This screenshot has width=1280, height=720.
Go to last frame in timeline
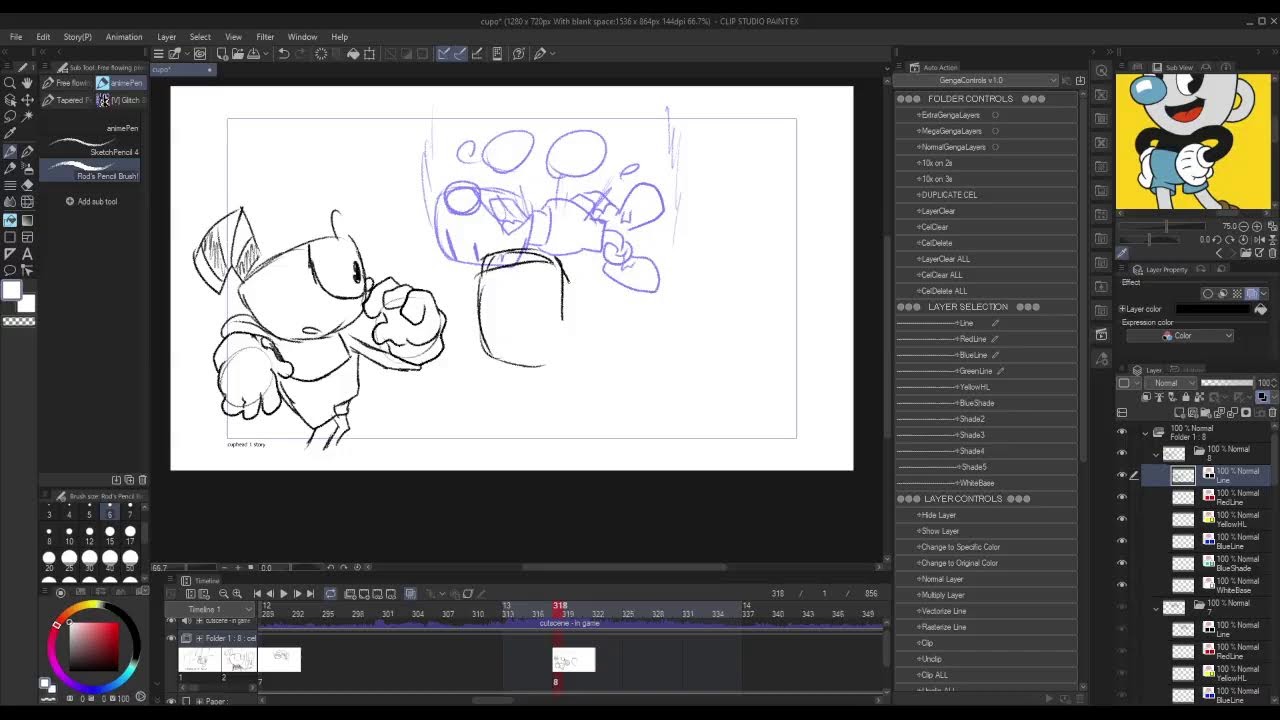[x=310, y=594]
